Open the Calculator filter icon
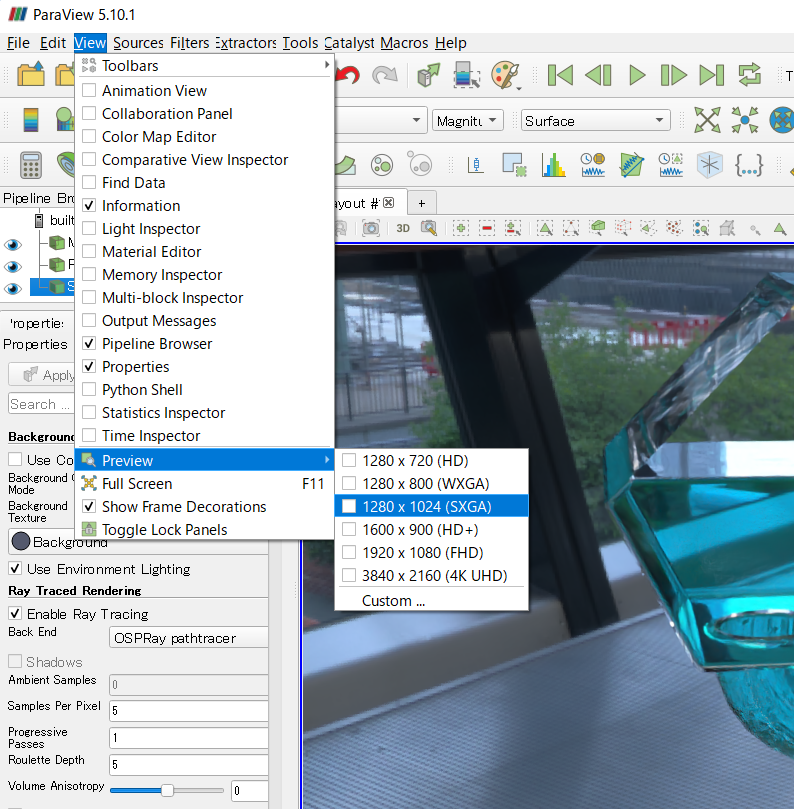Screen dimensions: 794x809 [x=30, y=164]
